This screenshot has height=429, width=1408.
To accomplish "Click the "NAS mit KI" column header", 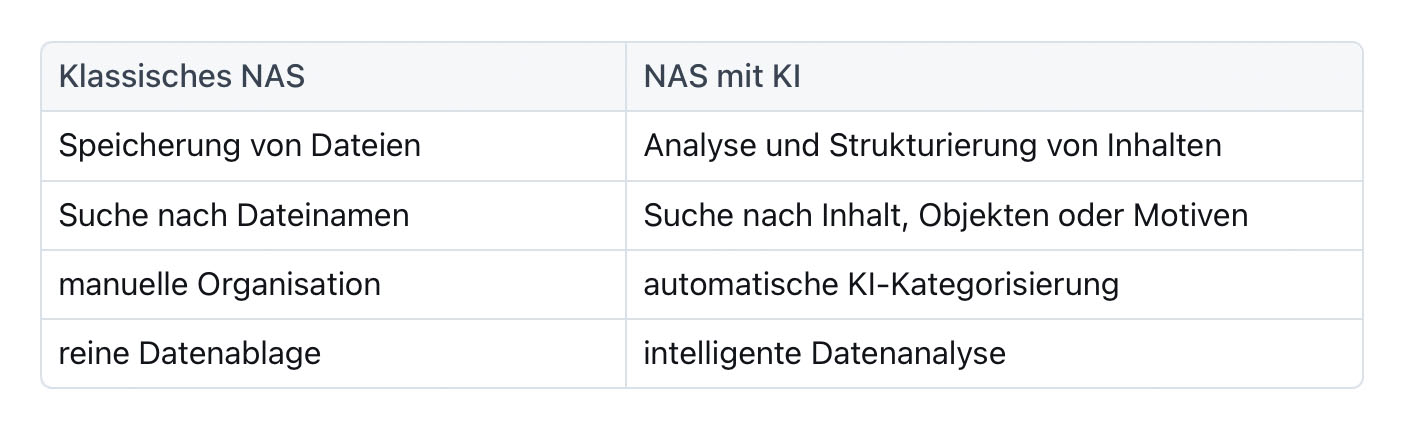I will 721,77.
